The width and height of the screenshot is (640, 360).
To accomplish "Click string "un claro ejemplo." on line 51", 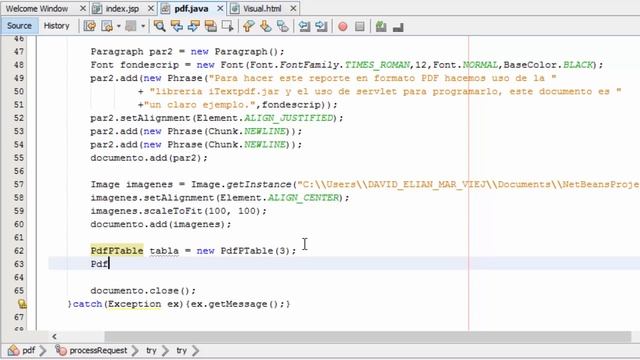I will click(200, 104).
